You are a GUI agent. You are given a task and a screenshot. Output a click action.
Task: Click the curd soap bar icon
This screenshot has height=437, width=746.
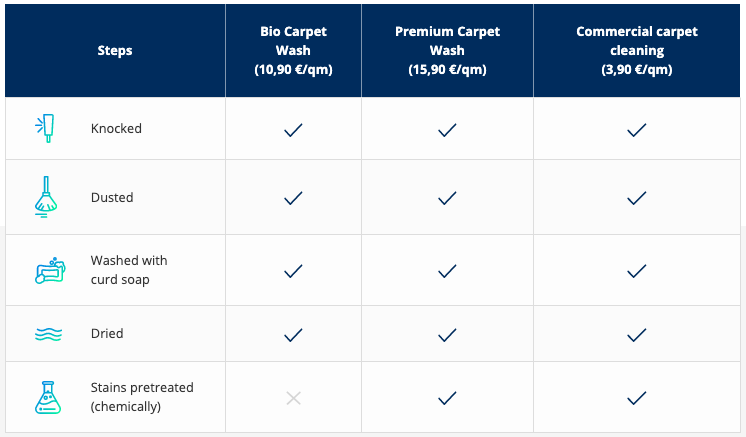click(x=50, y=271)
